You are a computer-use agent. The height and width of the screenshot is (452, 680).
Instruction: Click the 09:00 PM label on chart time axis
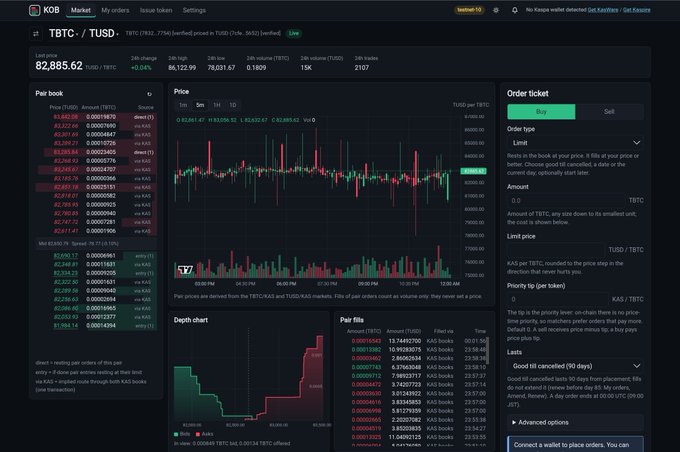pyautogui.click(x=368, y=284)
